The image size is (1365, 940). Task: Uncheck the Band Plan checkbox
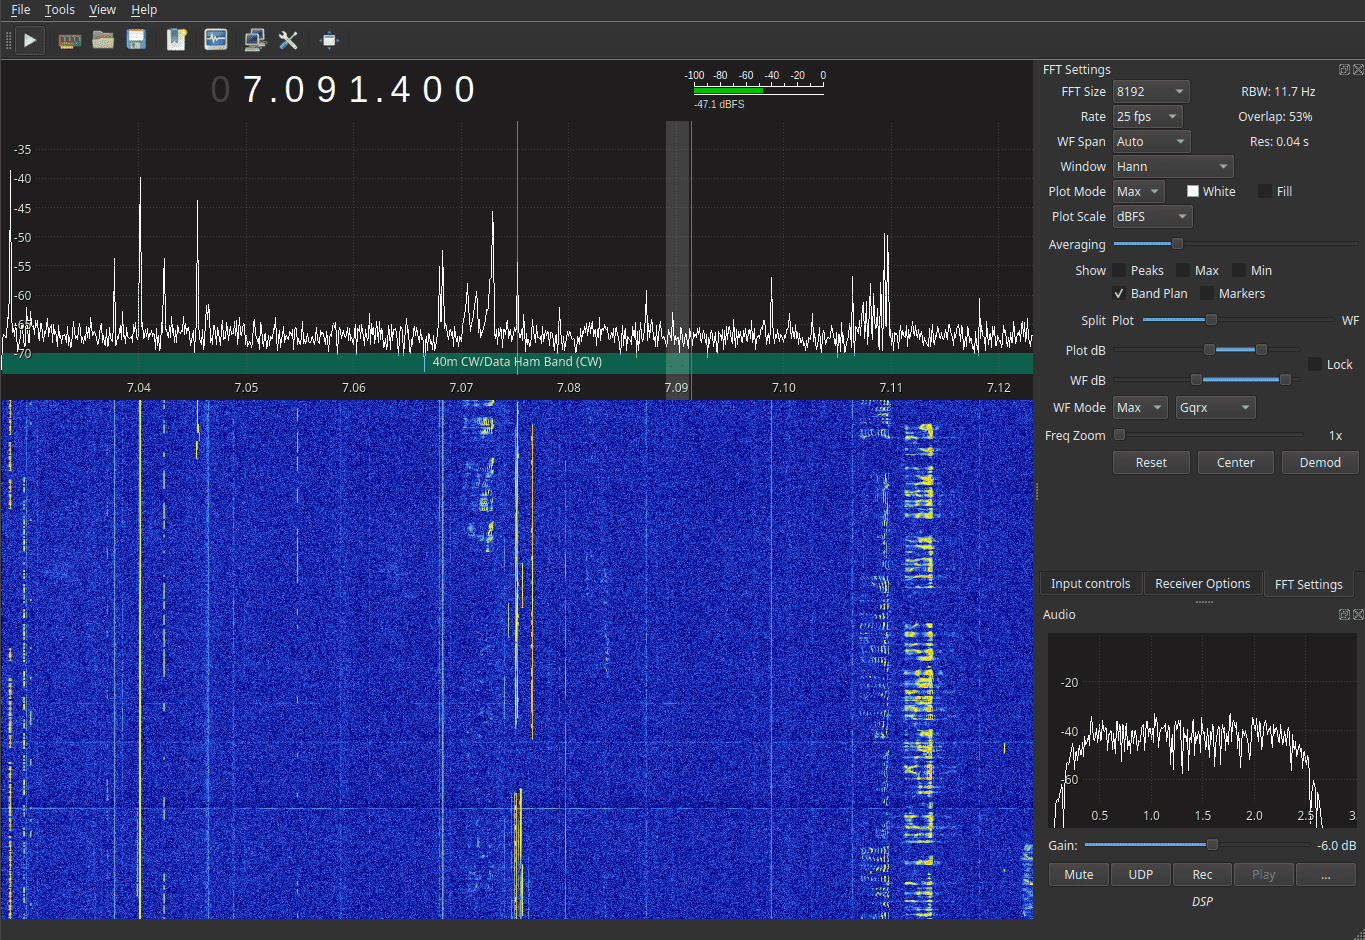1120,293
